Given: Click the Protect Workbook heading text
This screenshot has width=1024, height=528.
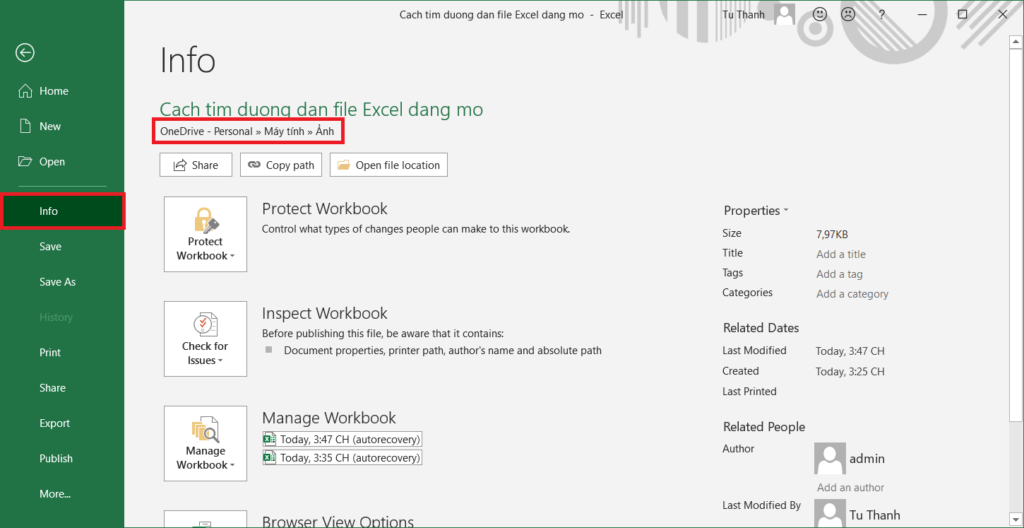Looking at the screenshot, I should (x=325, y=208).
